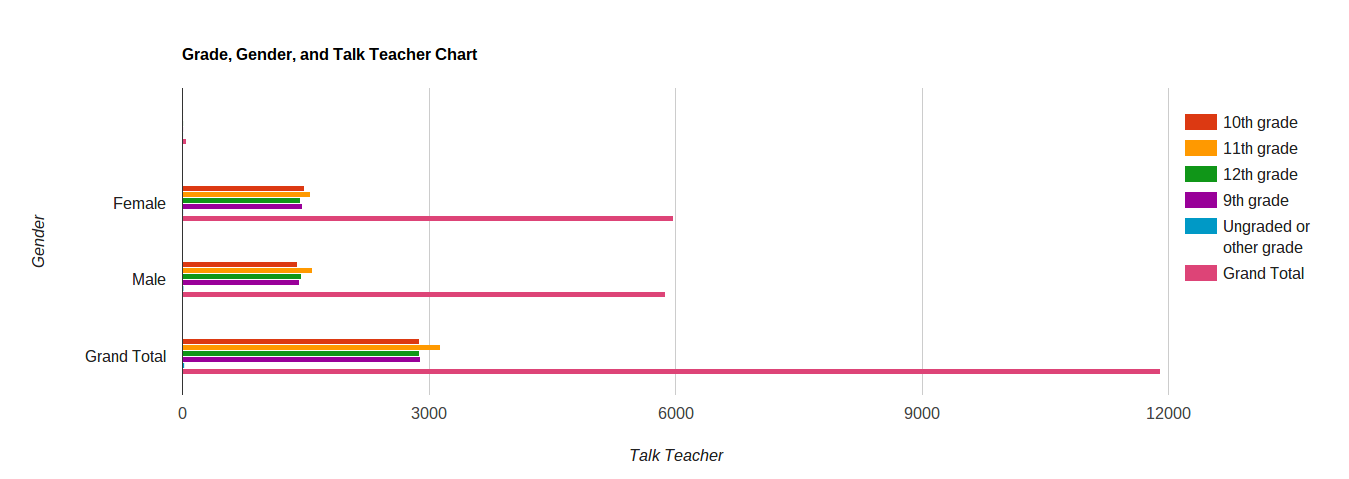Click the 9th grade purple legend swatch
The image size is (1349, 479).
tap(1200, 200)
